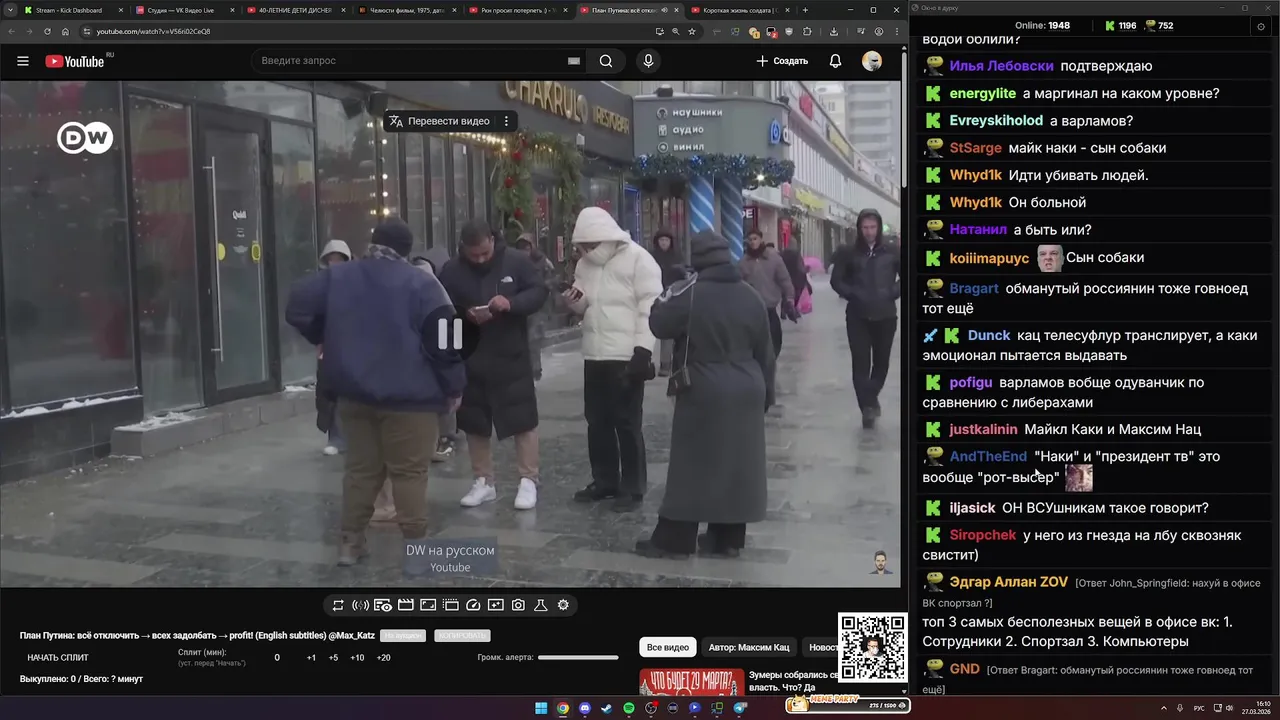Click the Создать create button
The width and height of the screenshot is (1280, 720).
(x=782, y=61)
